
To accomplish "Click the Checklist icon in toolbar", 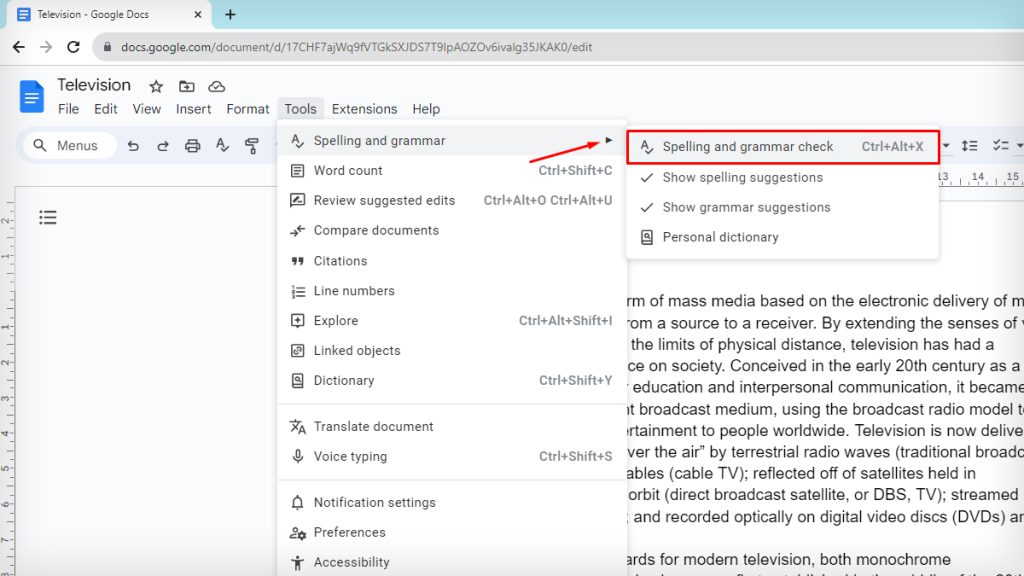I will pos(1001,145).
